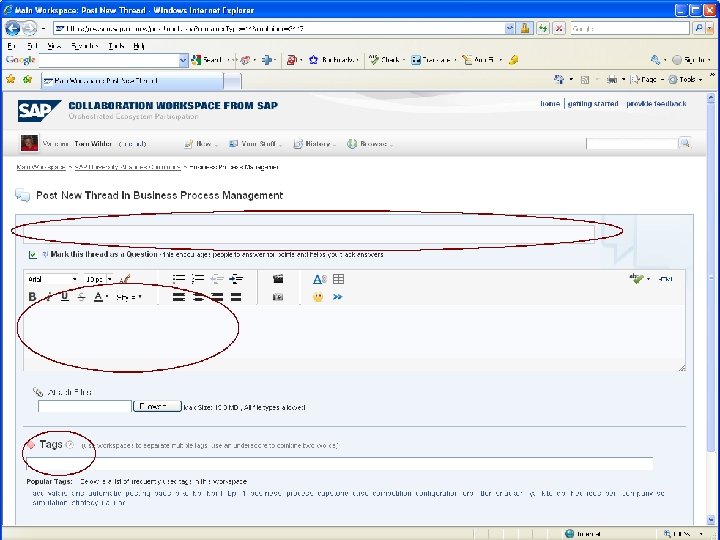720x540 pixels.
Task: Open the address bar history dropdown
Action: 510,28
